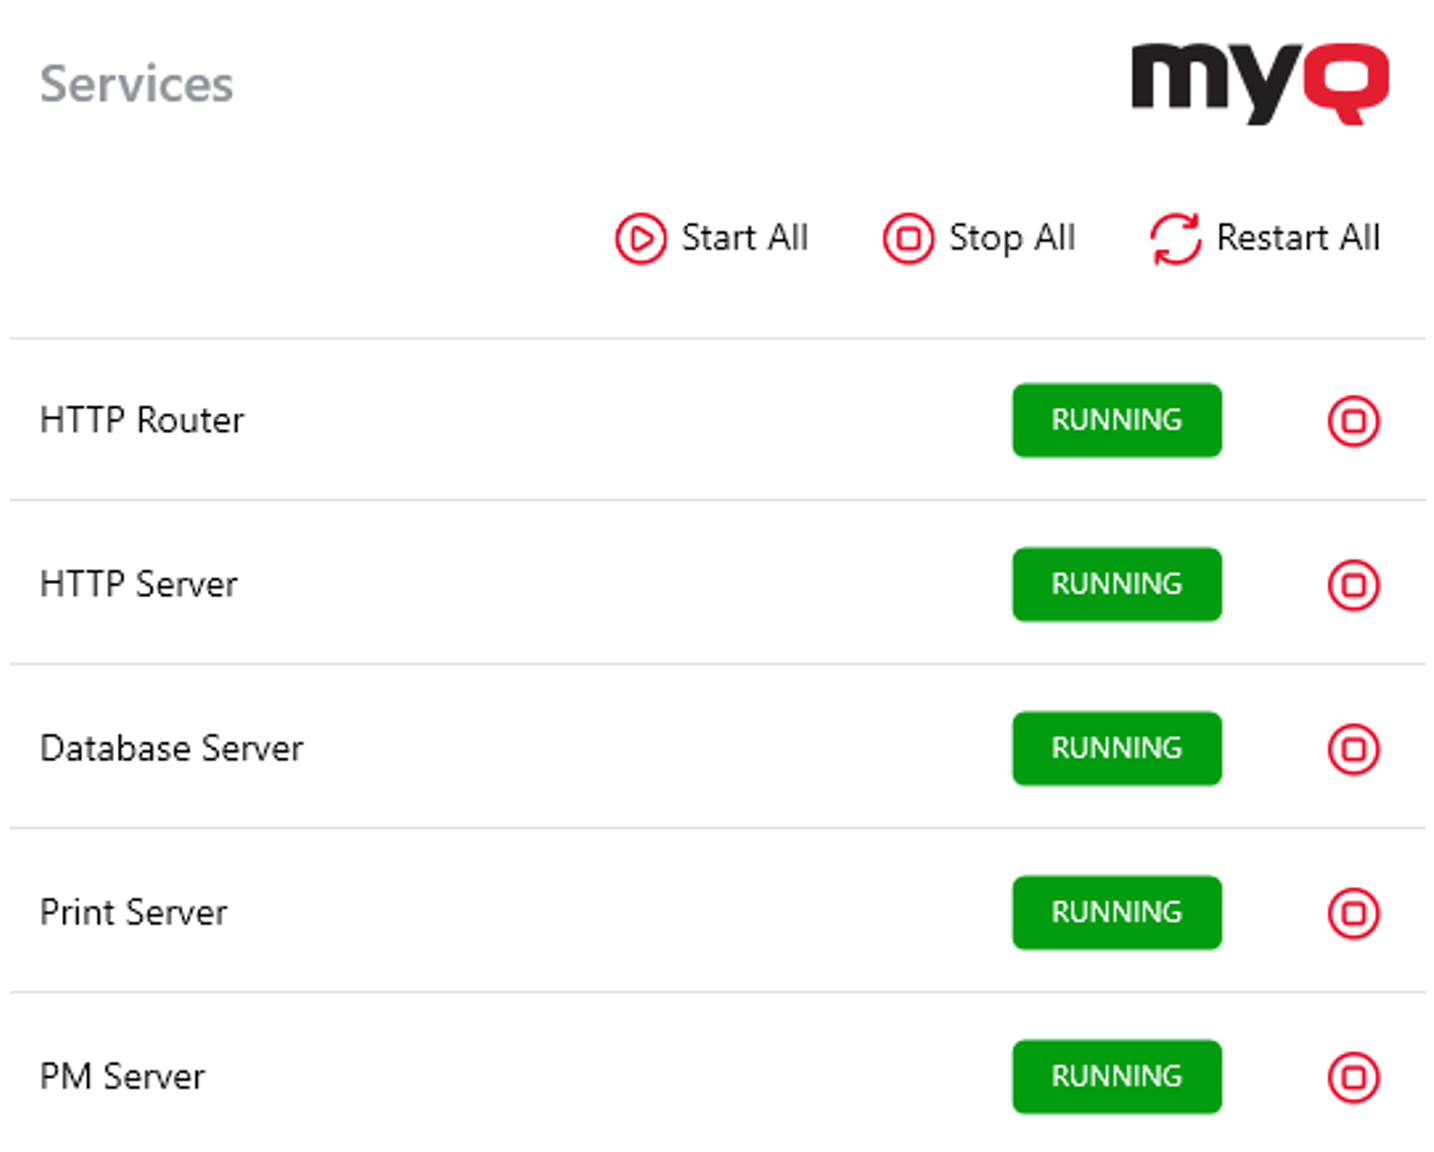This screenshot has width=1434, height=1152.
Task: Hit the Restart All refresh icon
Action: [x=1175, y=239]
